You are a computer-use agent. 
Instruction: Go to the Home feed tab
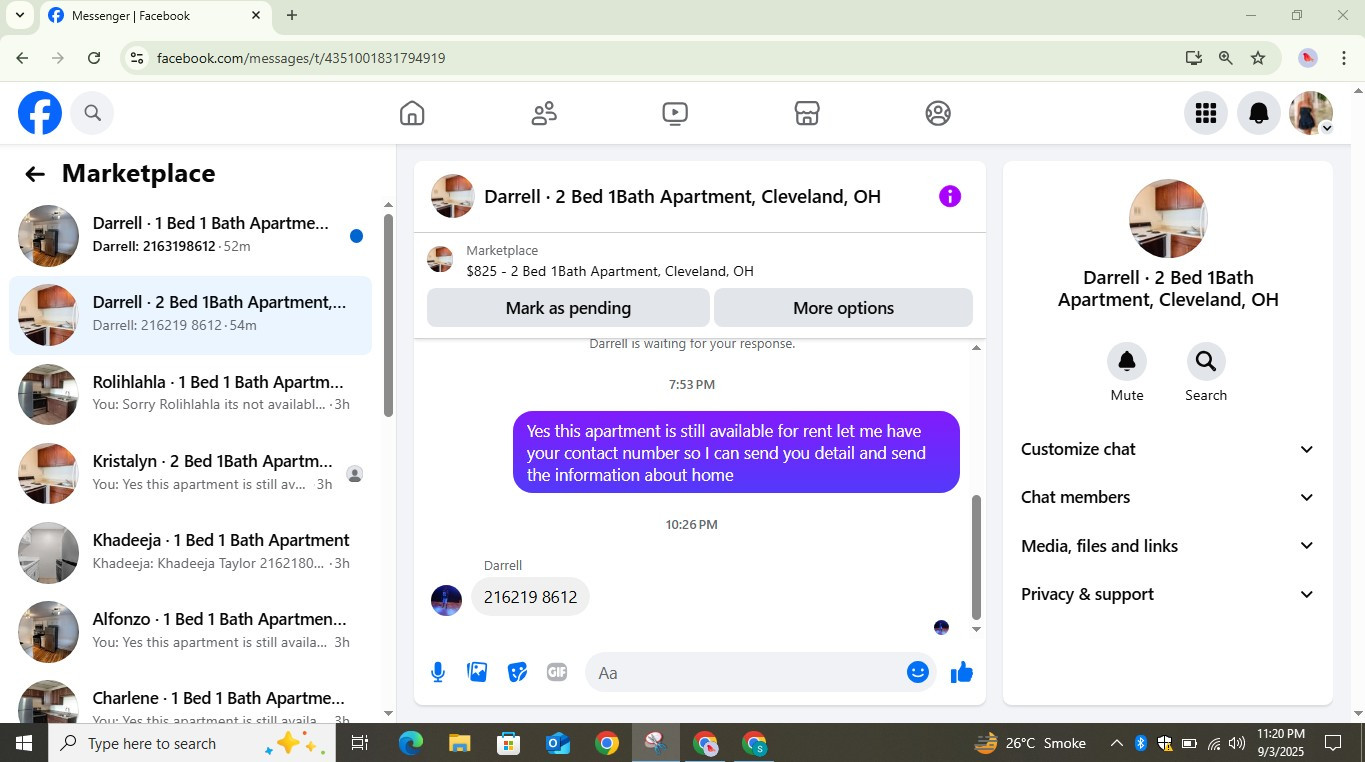[412, 113]
